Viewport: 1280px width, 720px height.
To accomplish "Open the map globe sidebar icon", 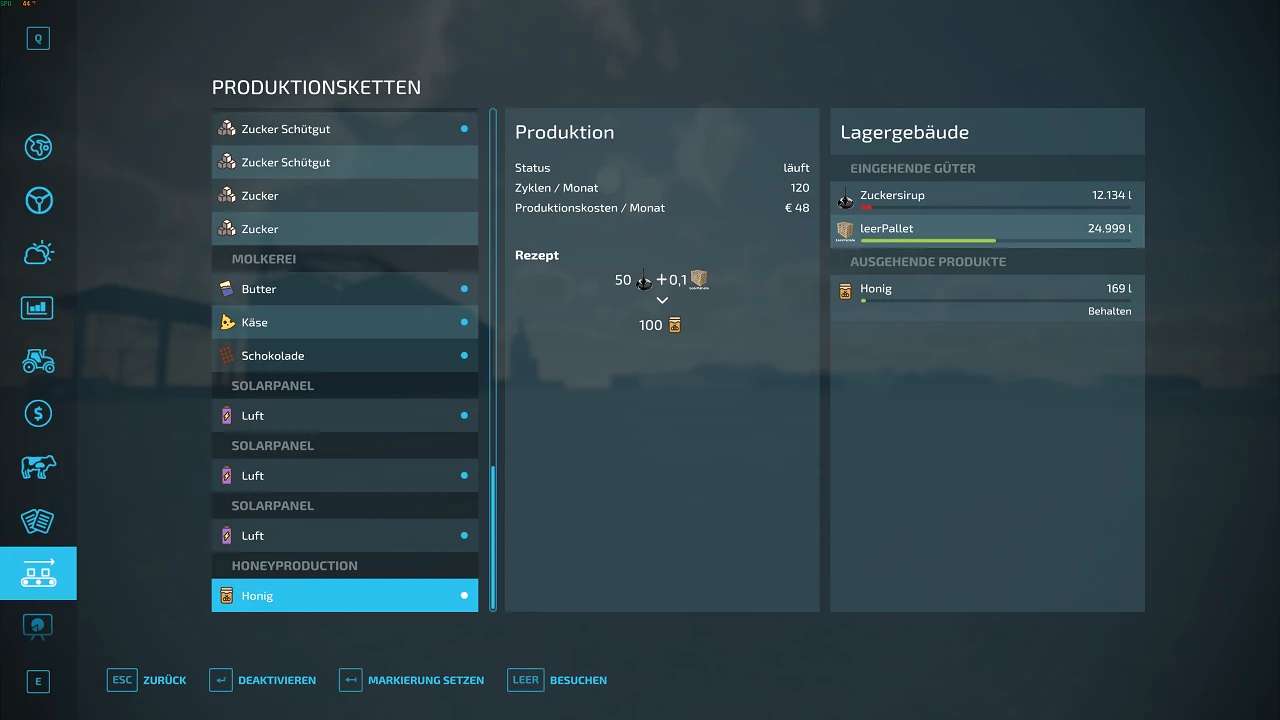I will tap(38, 147).
